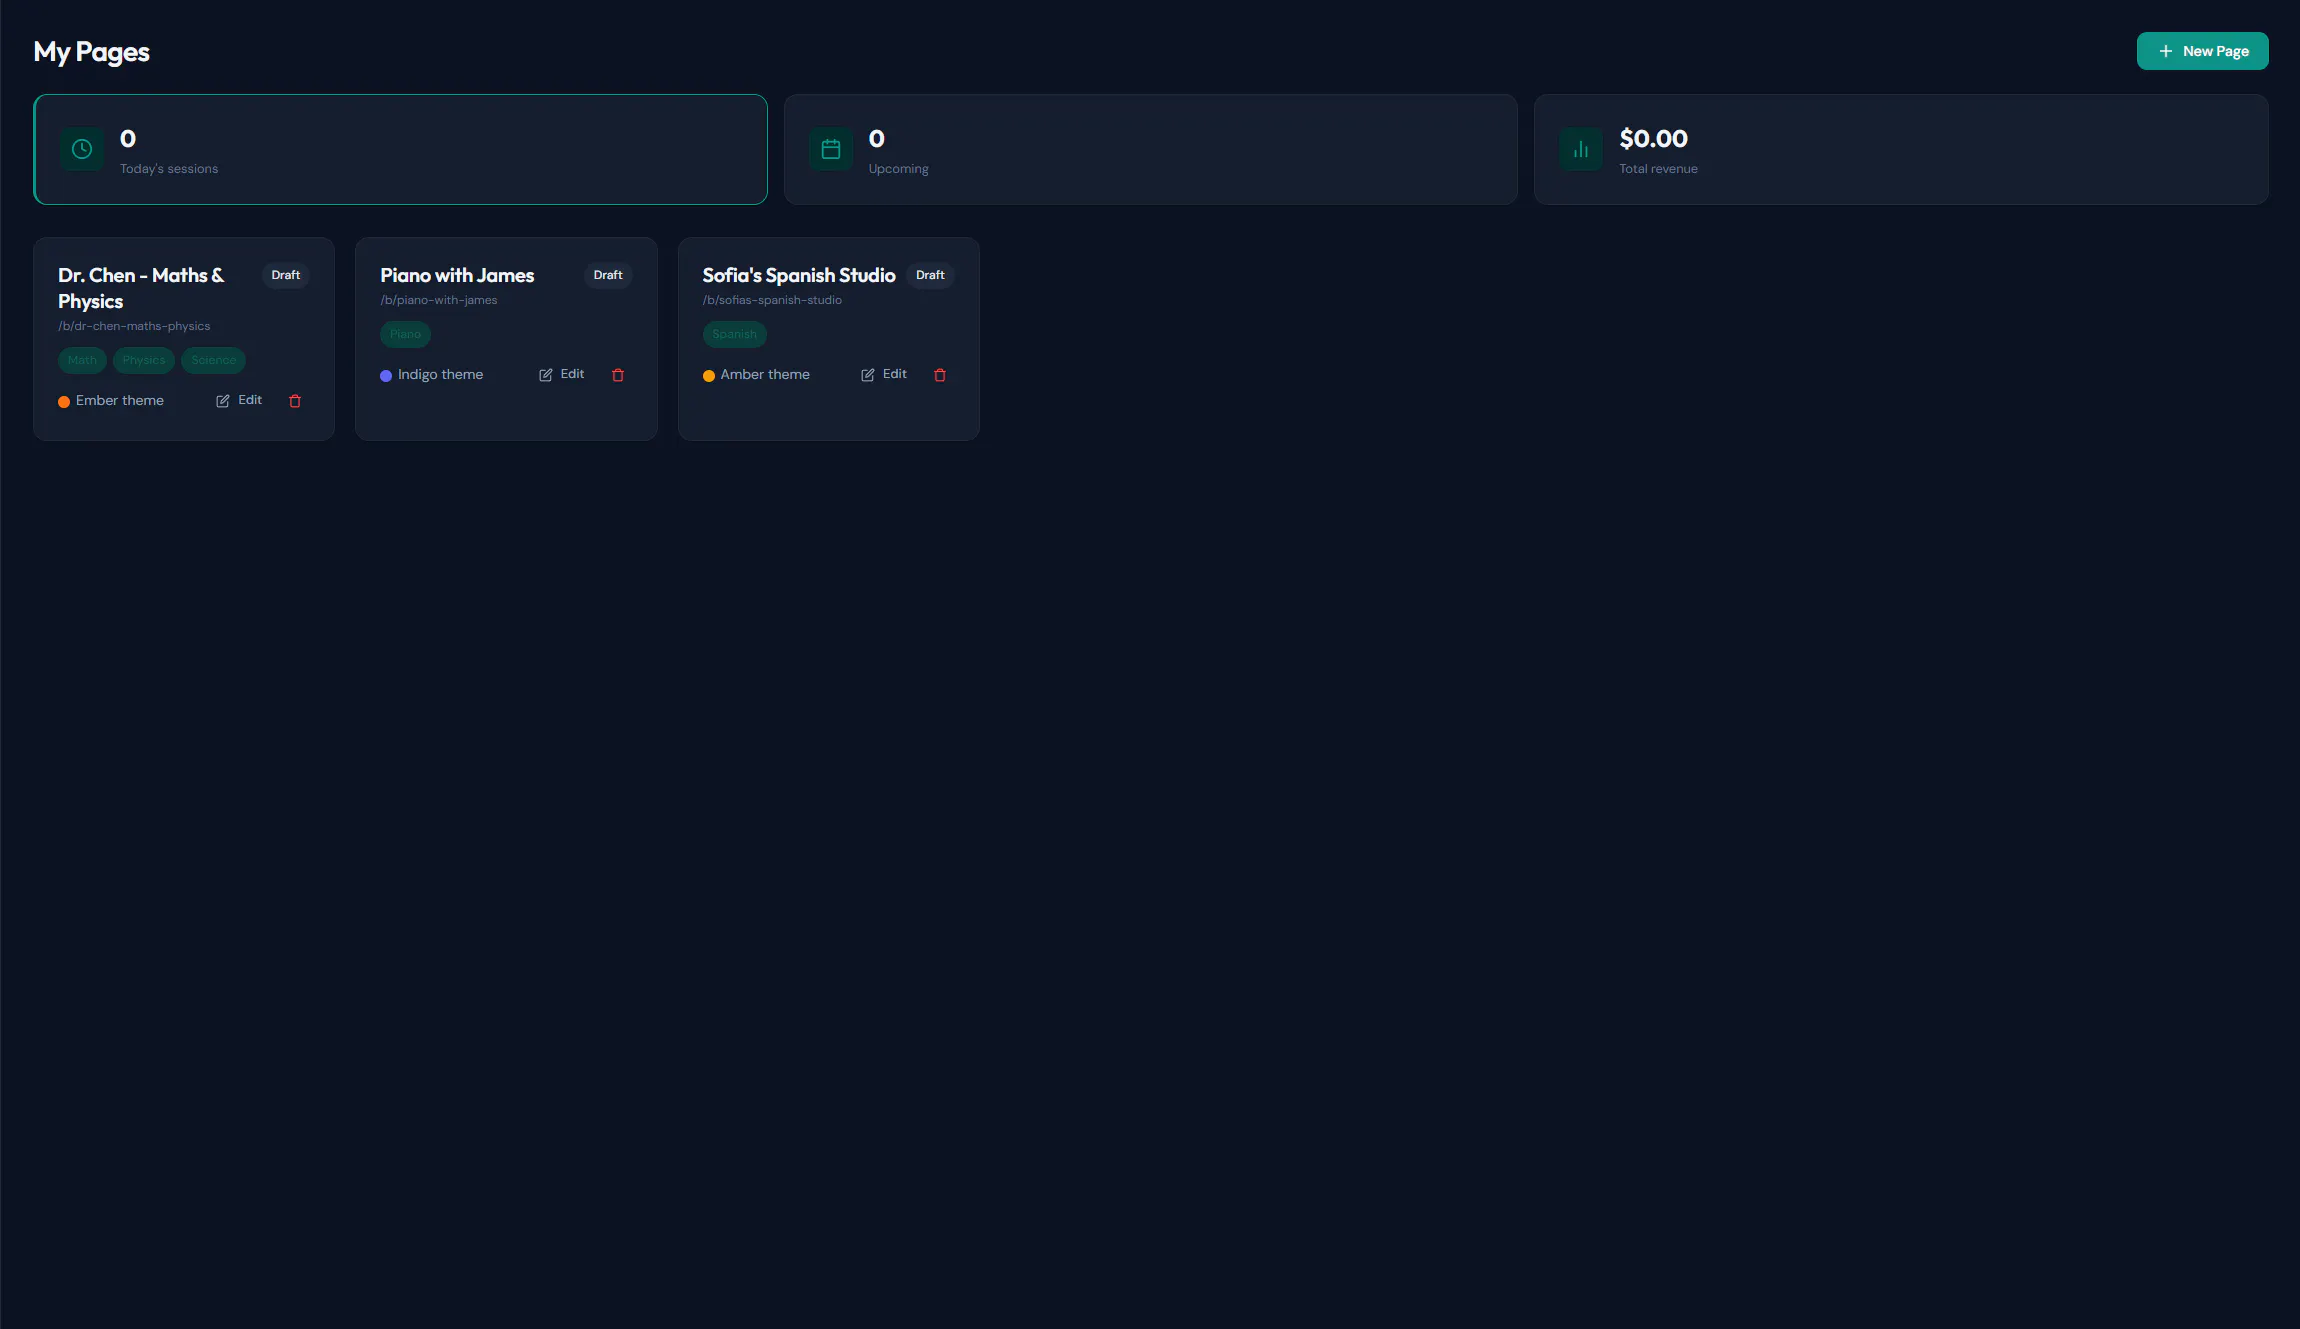
Task: Open the Upcoming stat card
Action: click(x=1150, y=150)
